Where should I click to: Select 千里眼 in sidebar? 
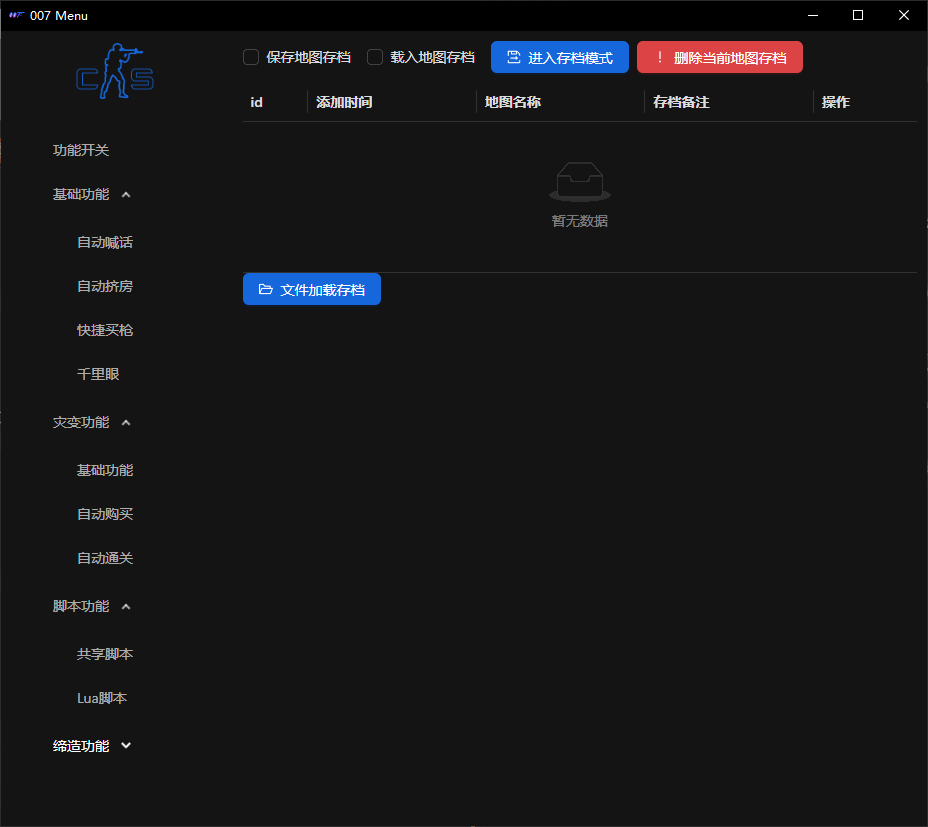tap(98, 374)
